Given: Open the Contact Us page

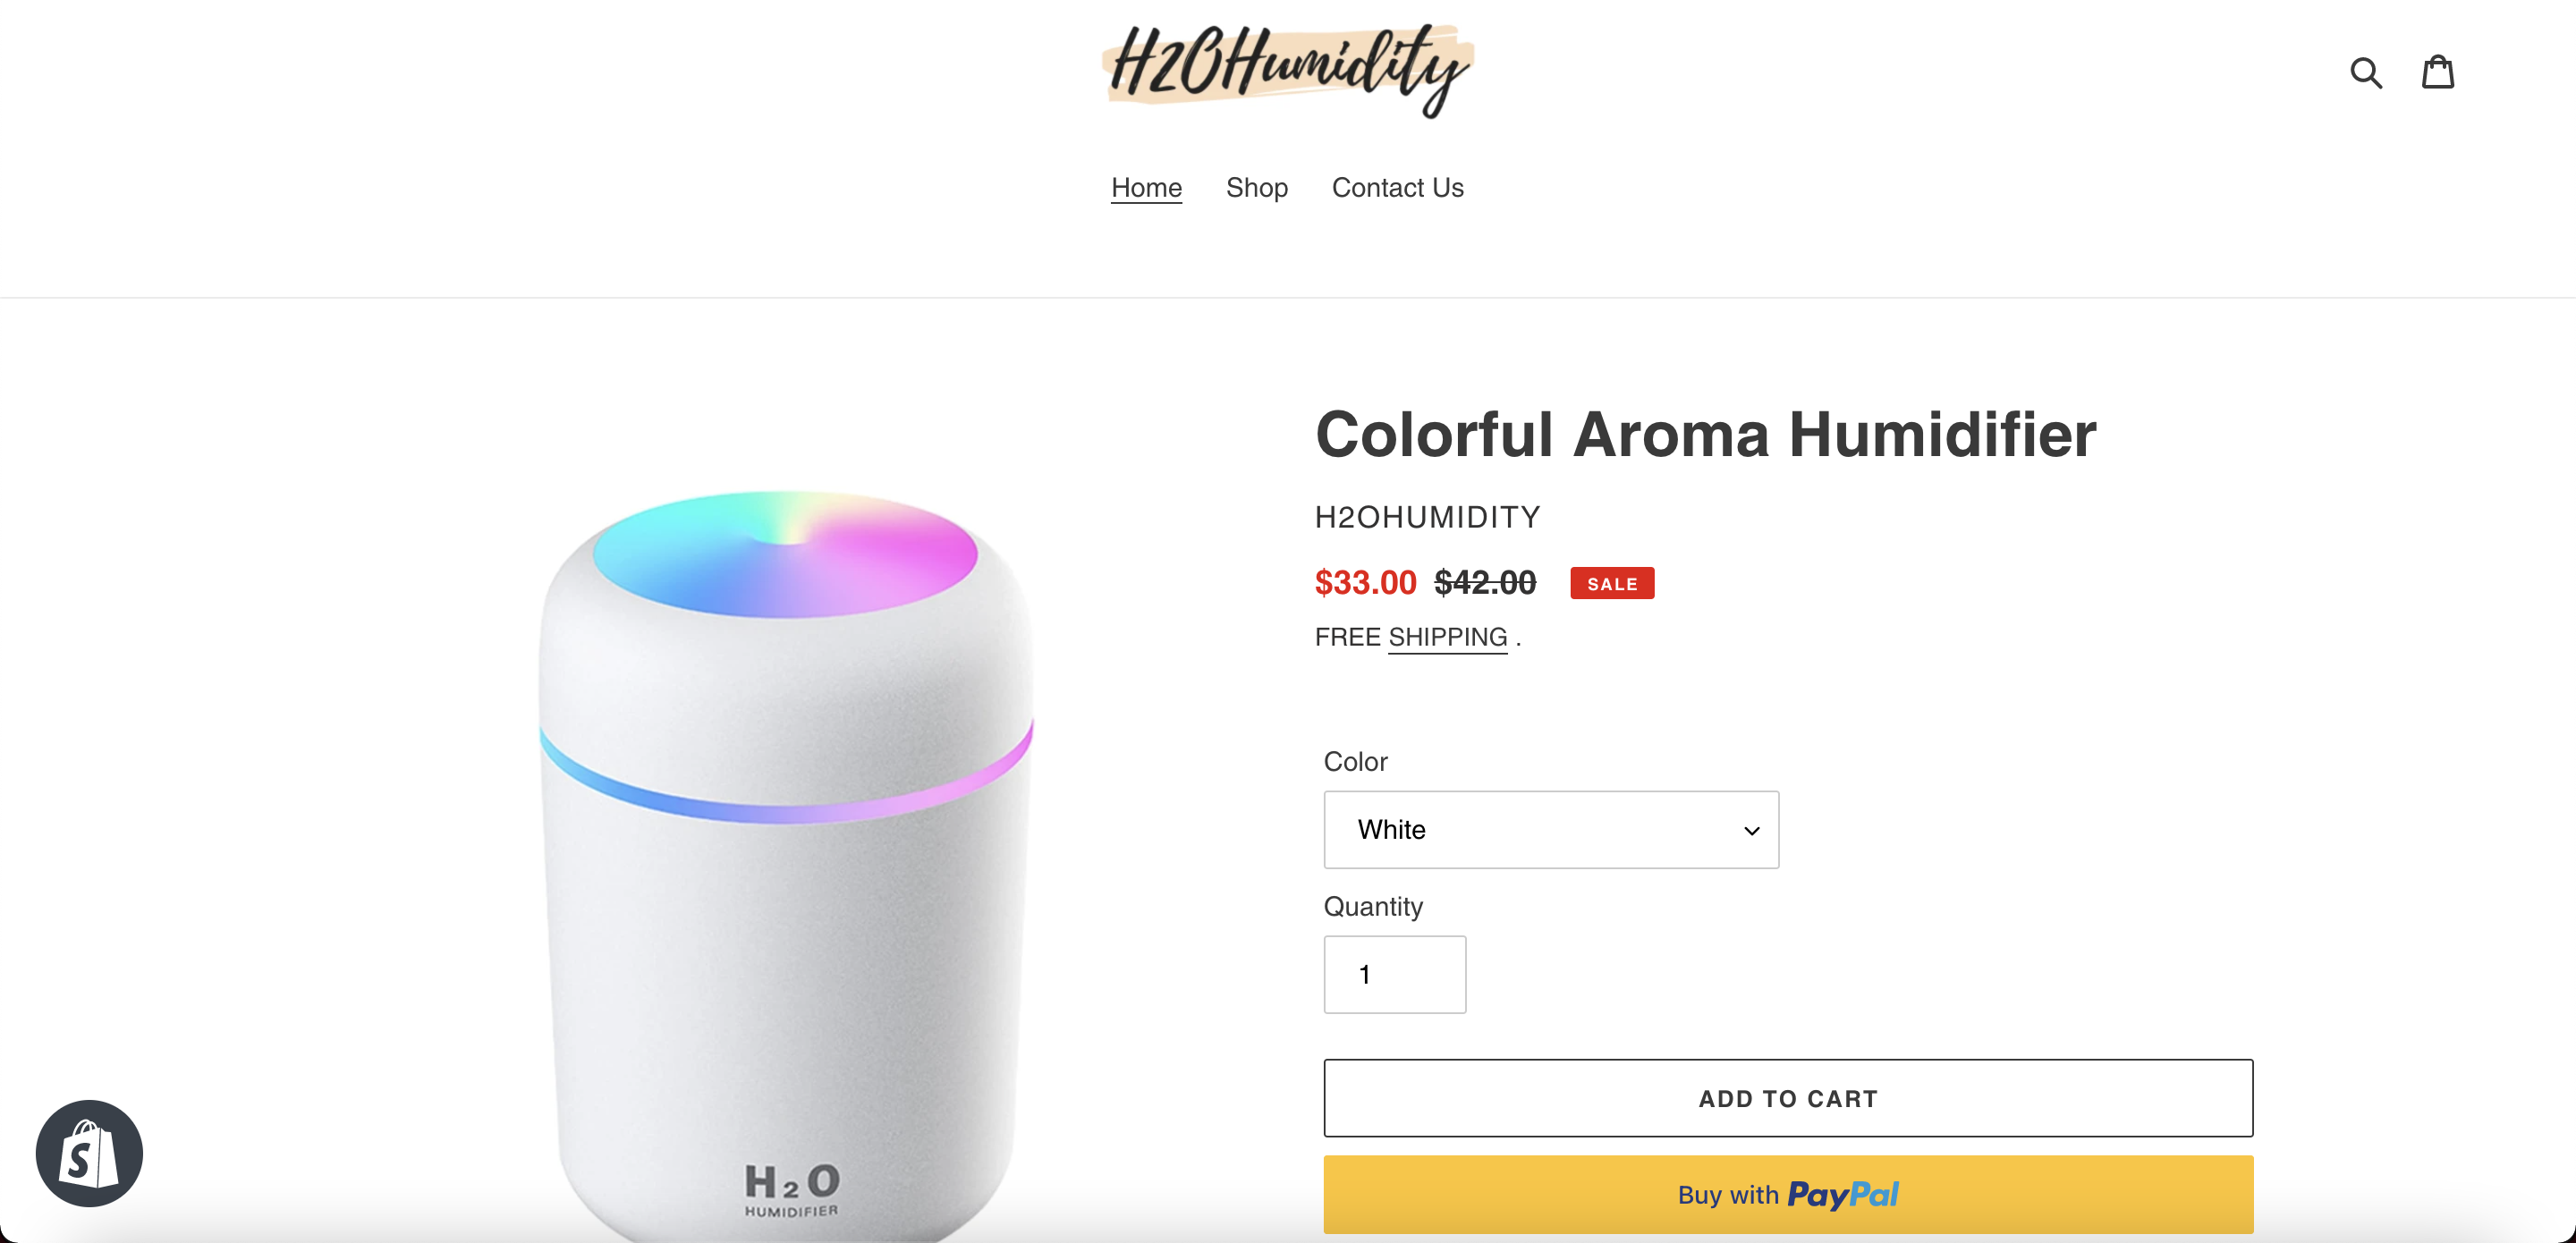Looking at the screenshot, I should [1398, 188].
